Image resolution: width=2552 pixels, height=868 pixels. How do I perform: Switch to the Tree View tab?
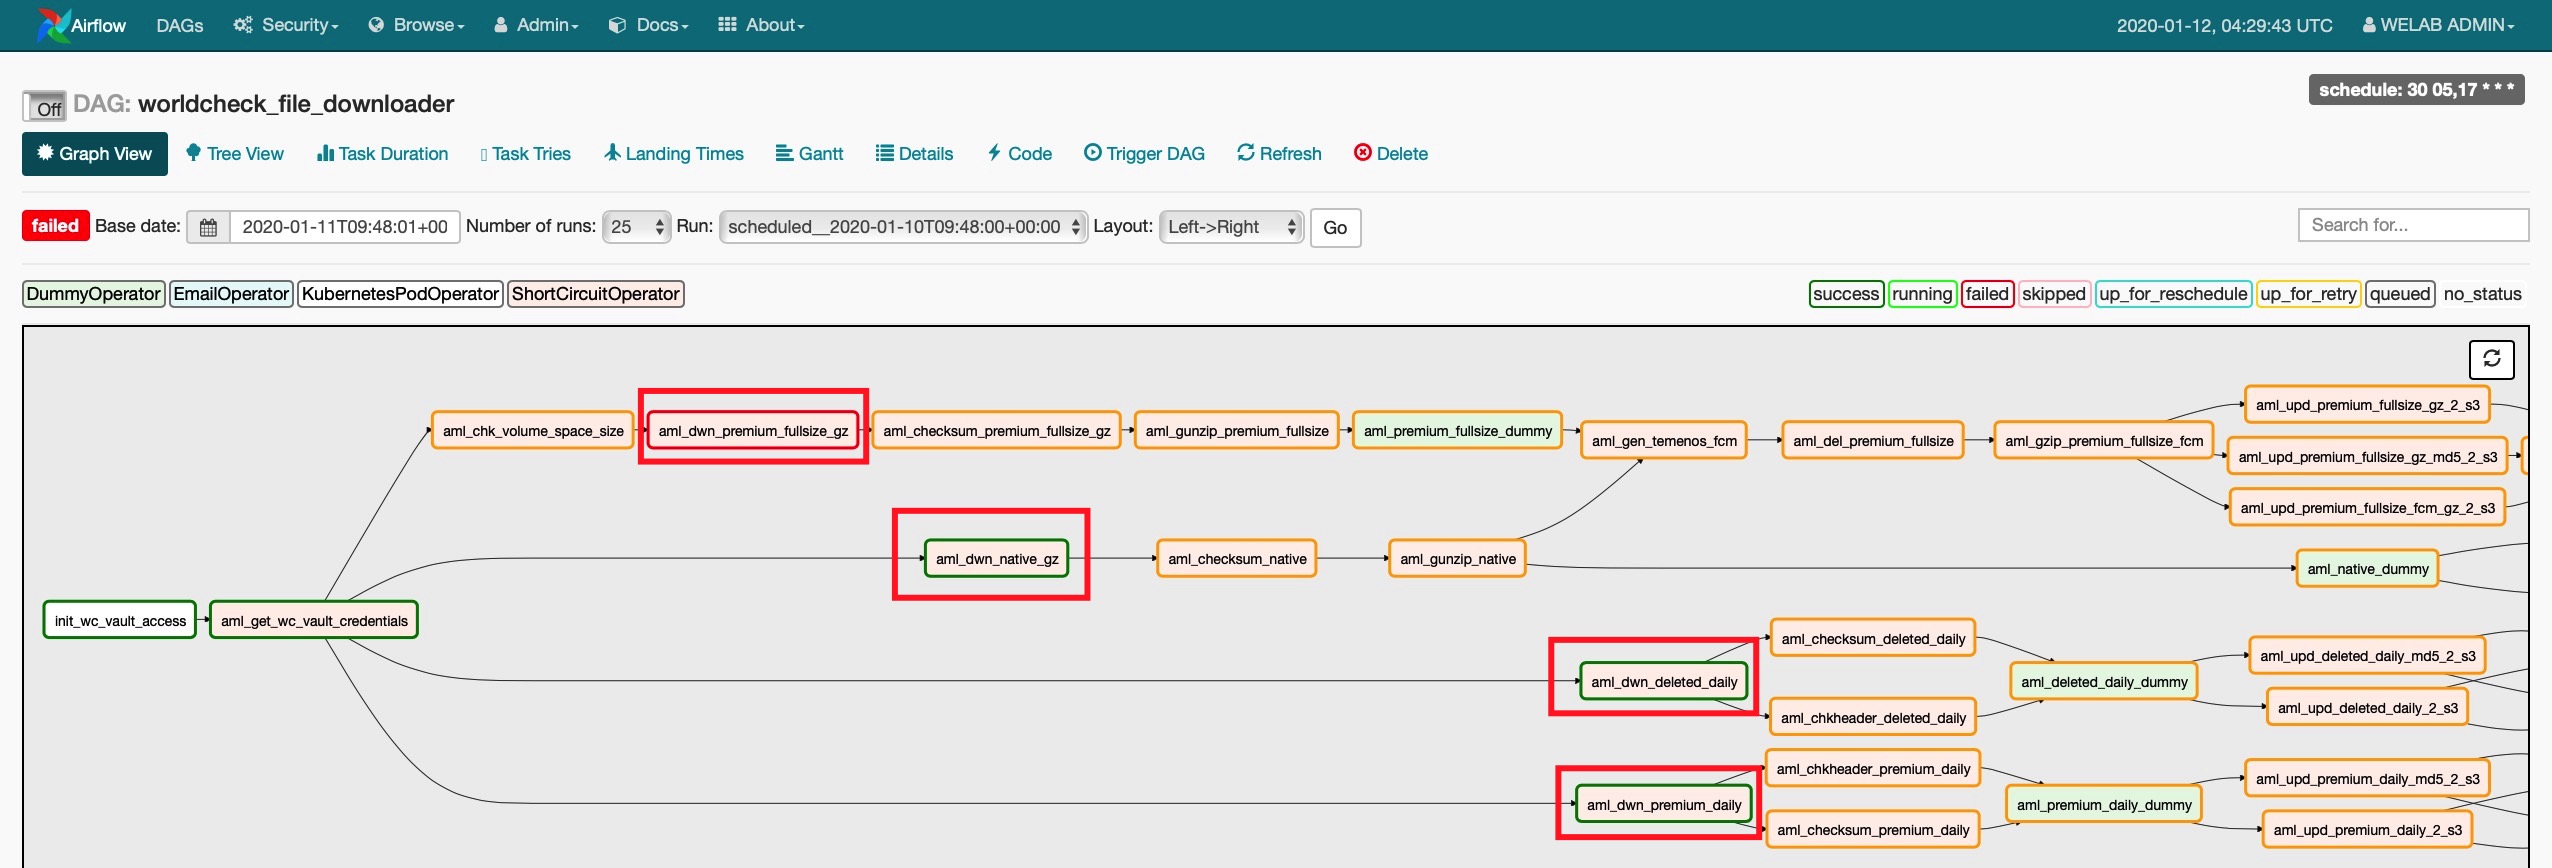(235, 154)
